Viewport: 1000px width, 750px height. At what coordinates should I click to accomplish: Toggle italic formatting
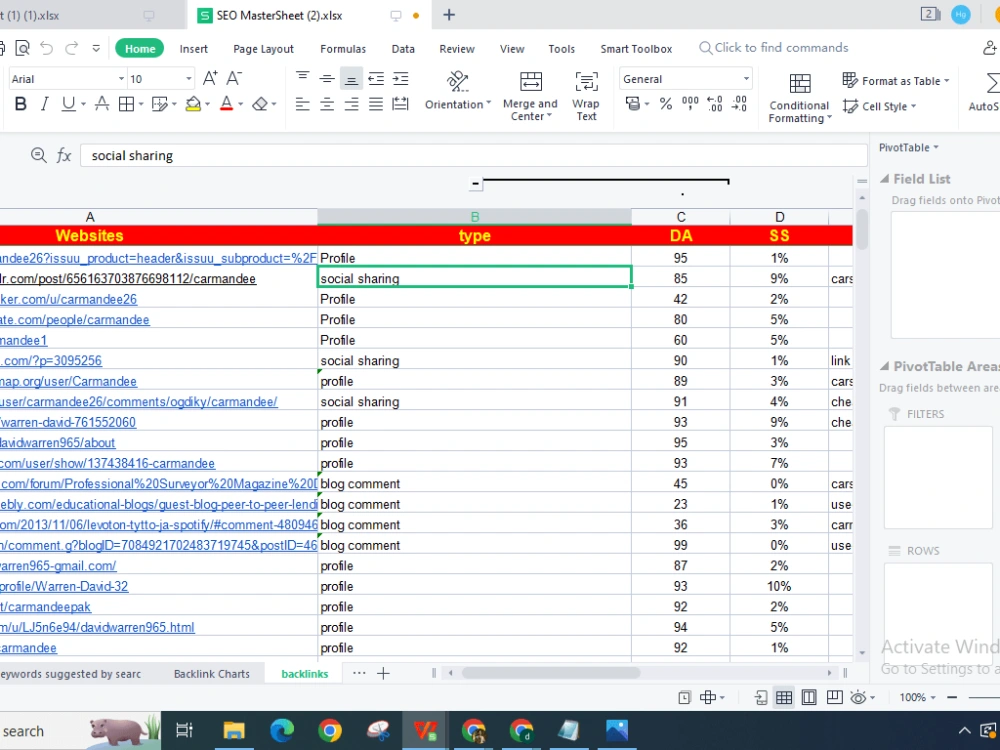(x=45, y=104)
